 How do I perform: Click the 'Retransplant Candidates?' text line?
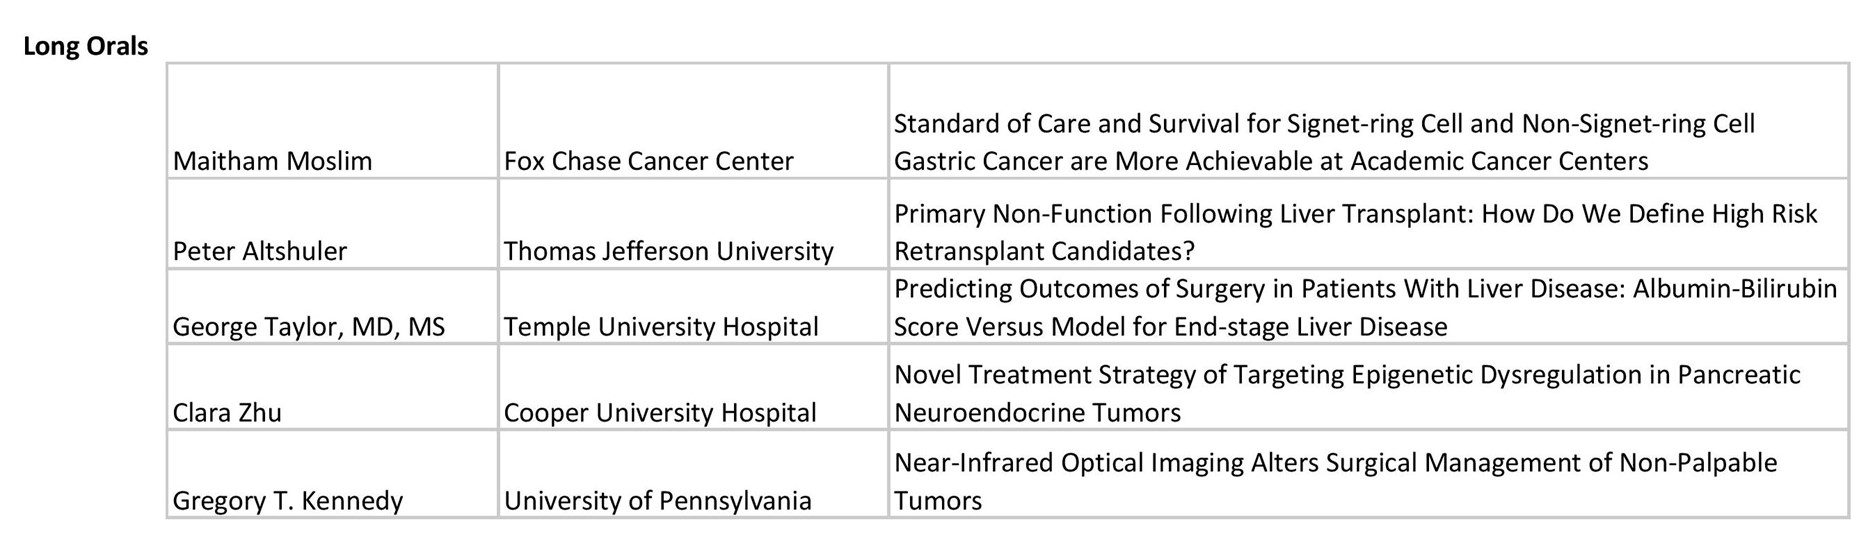click(x=1044, y=251)
